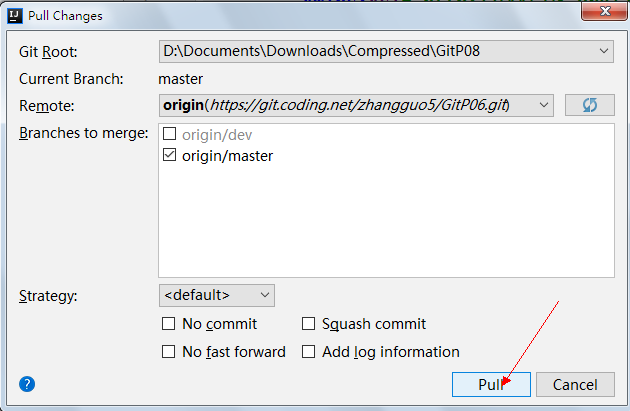The image size is (630, 411).
Task: Uncheck the origin/master branch checkbox
Action: coord(169,155)
